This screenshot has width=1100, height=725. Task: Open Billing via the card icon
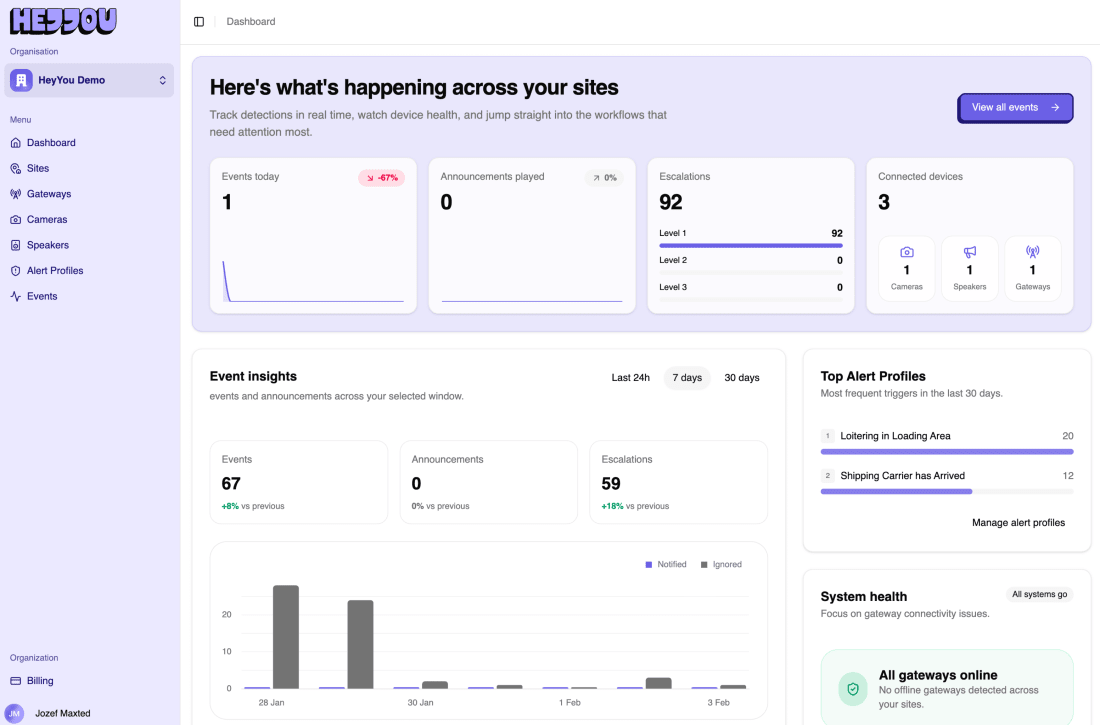tap(15, 681)
